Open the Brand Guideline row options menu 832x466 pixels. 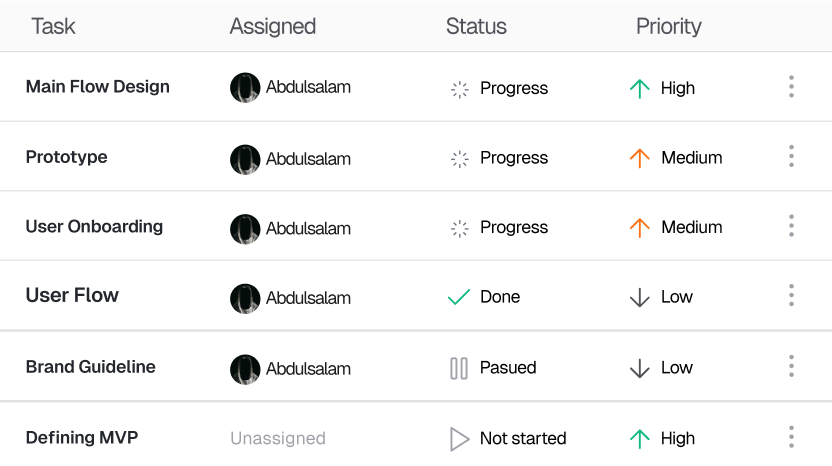click(791, 367)
